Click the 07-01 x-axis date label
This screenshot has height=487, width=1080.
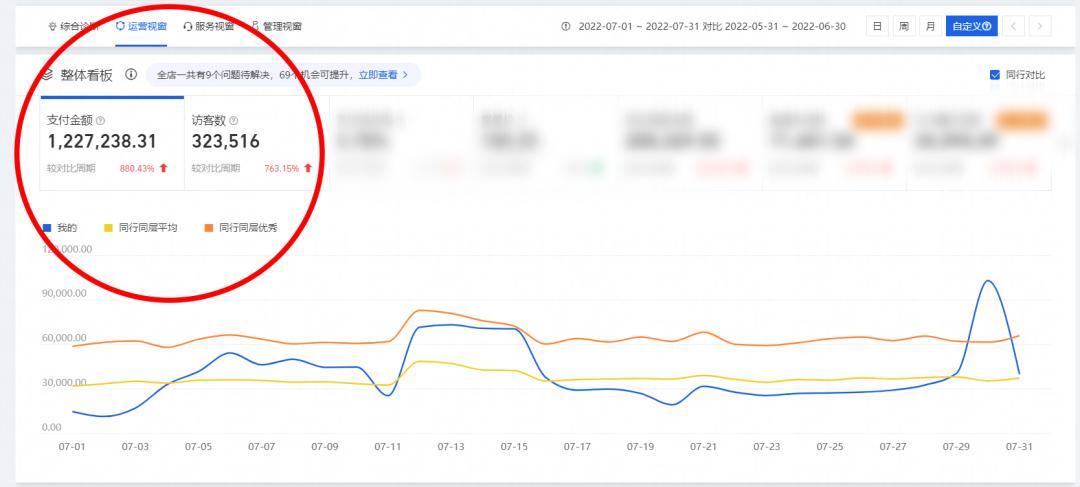point(71,446)
